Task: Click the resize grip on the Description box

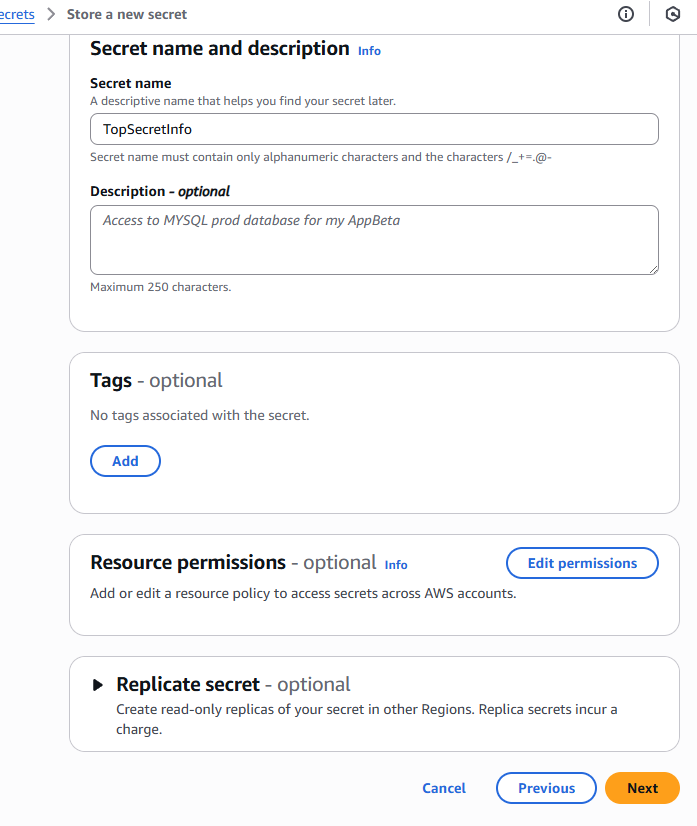Action: (654, 269)
